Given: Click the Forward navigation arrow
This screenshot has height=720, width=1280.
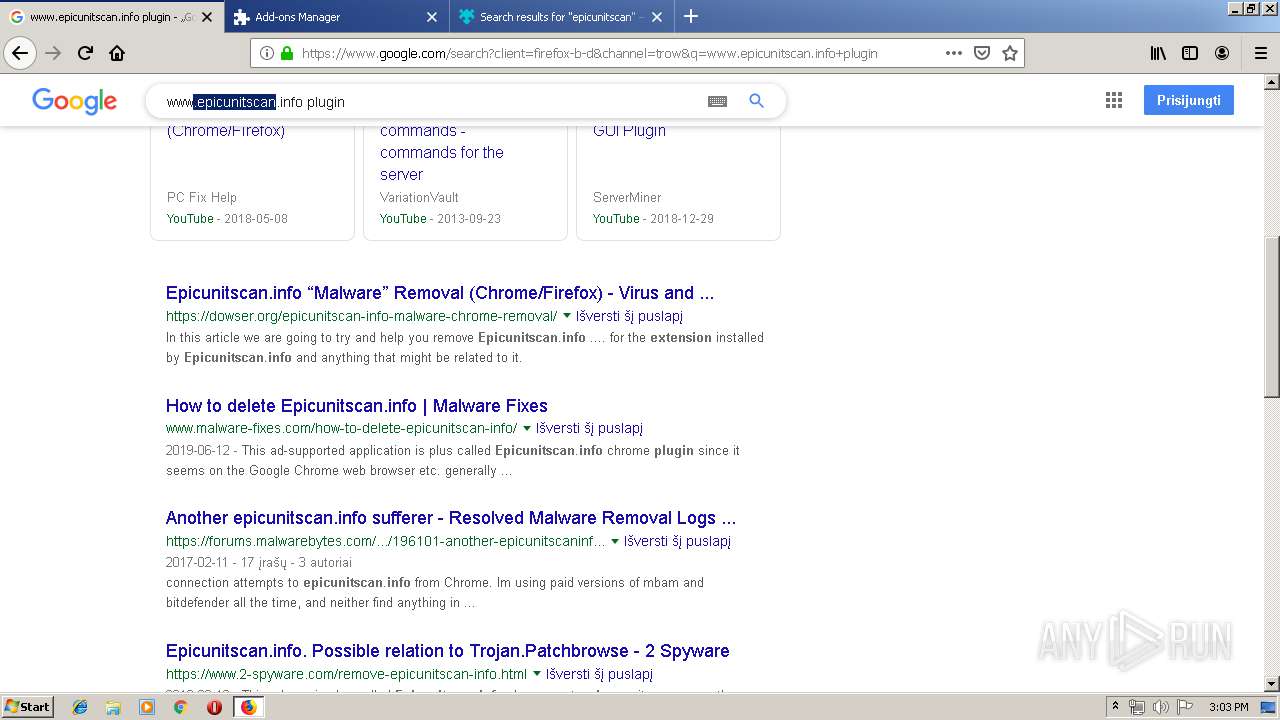Looking at the screenshot, I should [x=53, y=53].
